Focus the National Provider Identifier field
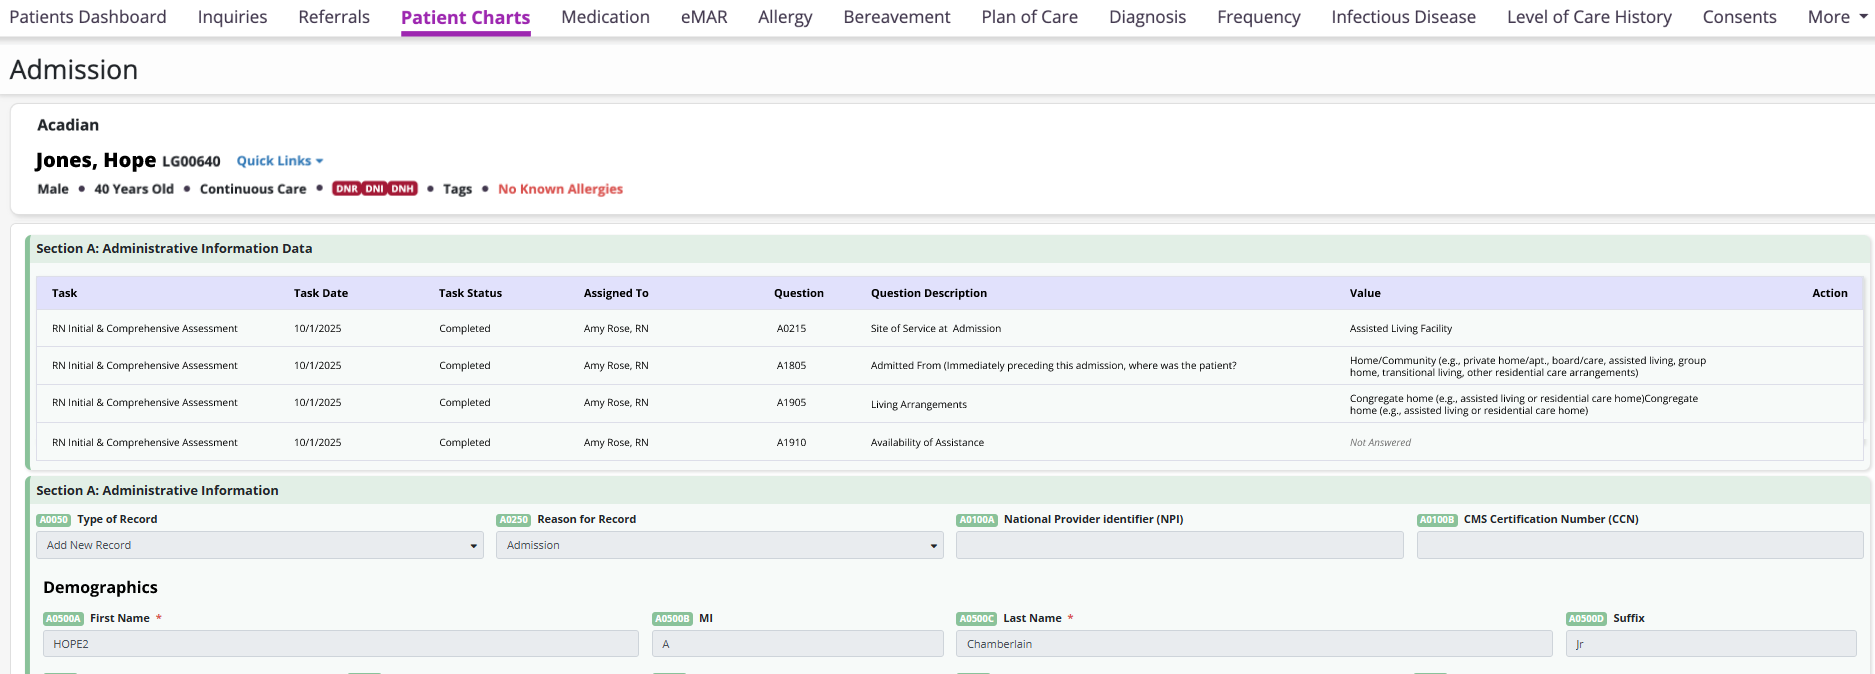The height and width of the screenshot is (674, 1875). (x=1179, y=545)
